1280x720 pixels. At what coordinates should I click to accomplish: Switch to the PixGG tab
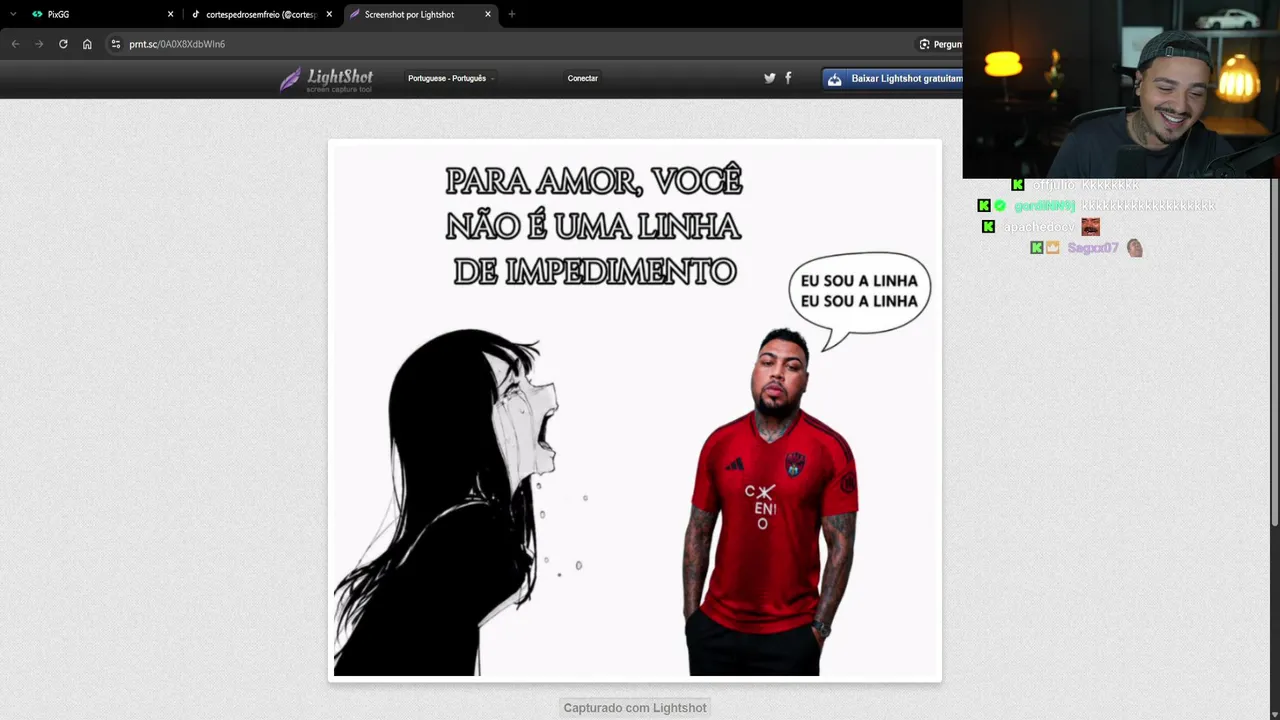(102, 14)
